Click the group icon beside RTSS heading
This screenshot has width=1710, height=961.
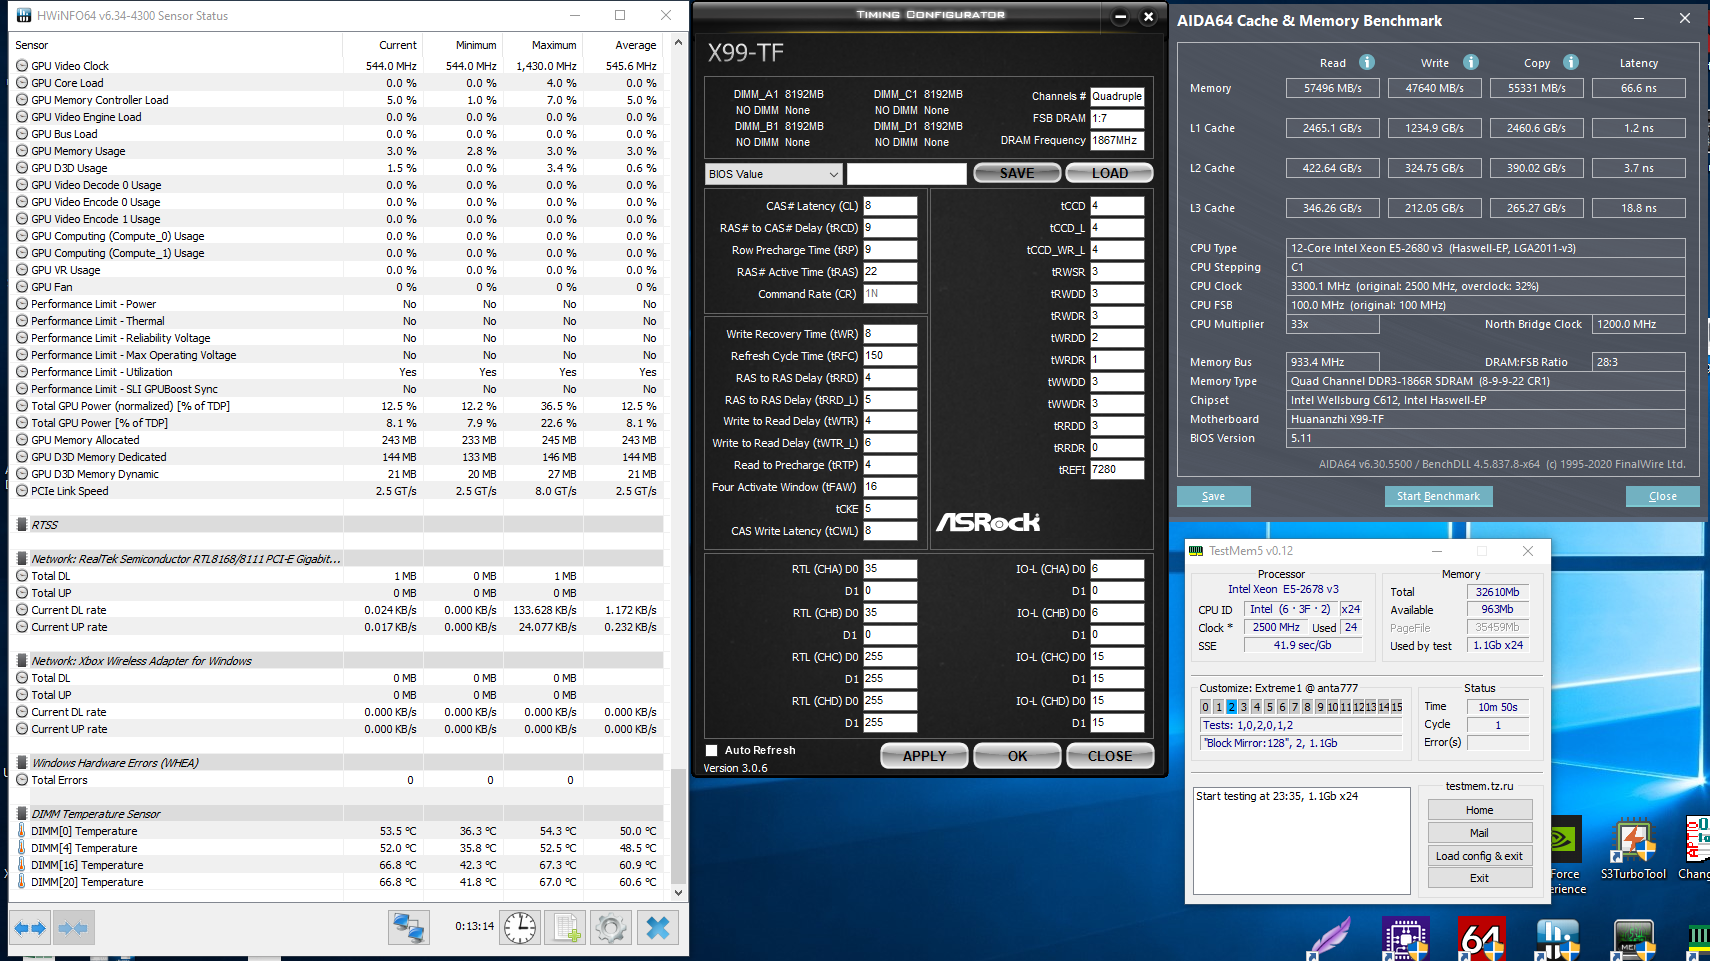tap(22, 525)
